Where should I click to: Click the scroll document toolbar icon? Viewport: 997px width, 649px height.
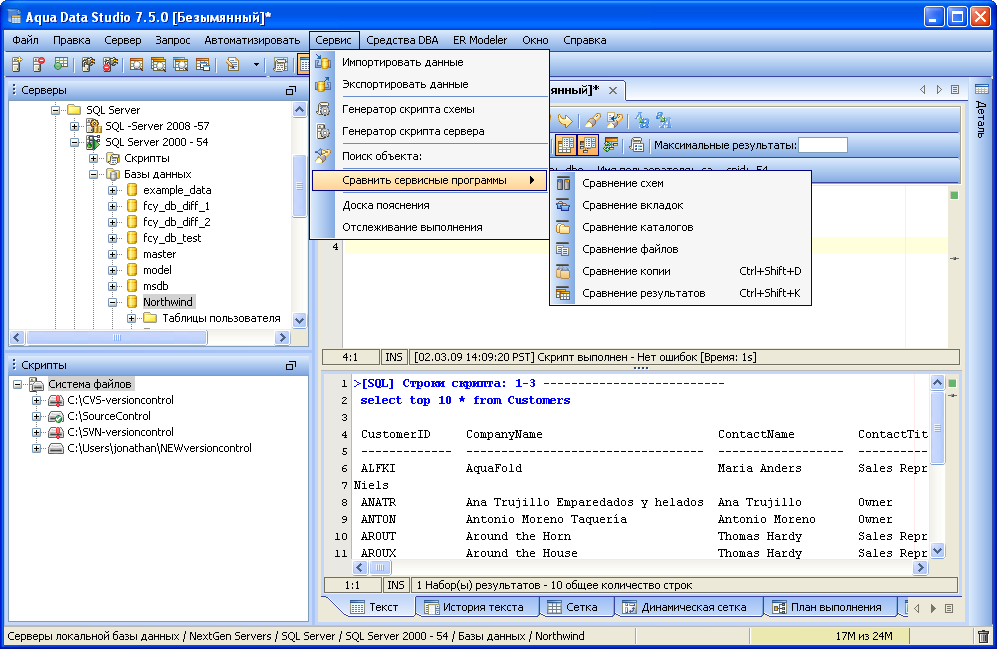[x=280, y=64]
